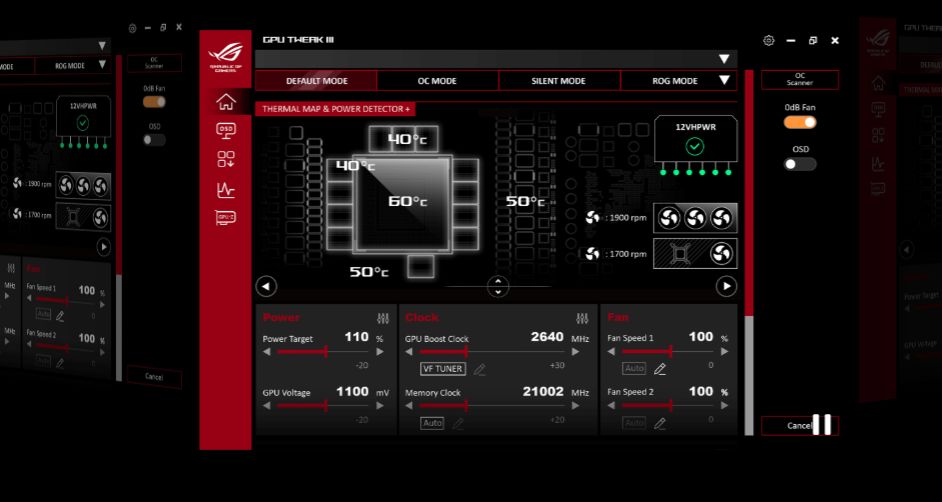Click play arrow in left background window
The width and height of the screenshot is (942, 502).
coord(103,247)
